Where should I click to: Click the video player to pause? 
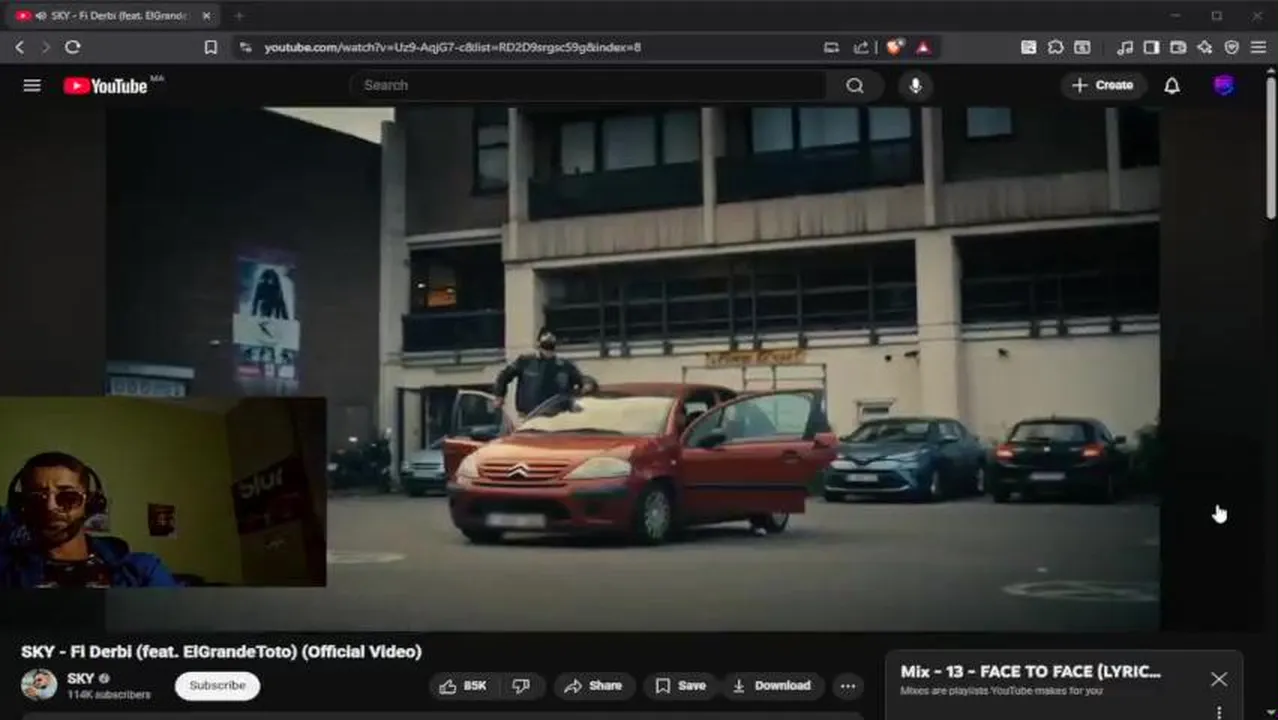(632, 368)
